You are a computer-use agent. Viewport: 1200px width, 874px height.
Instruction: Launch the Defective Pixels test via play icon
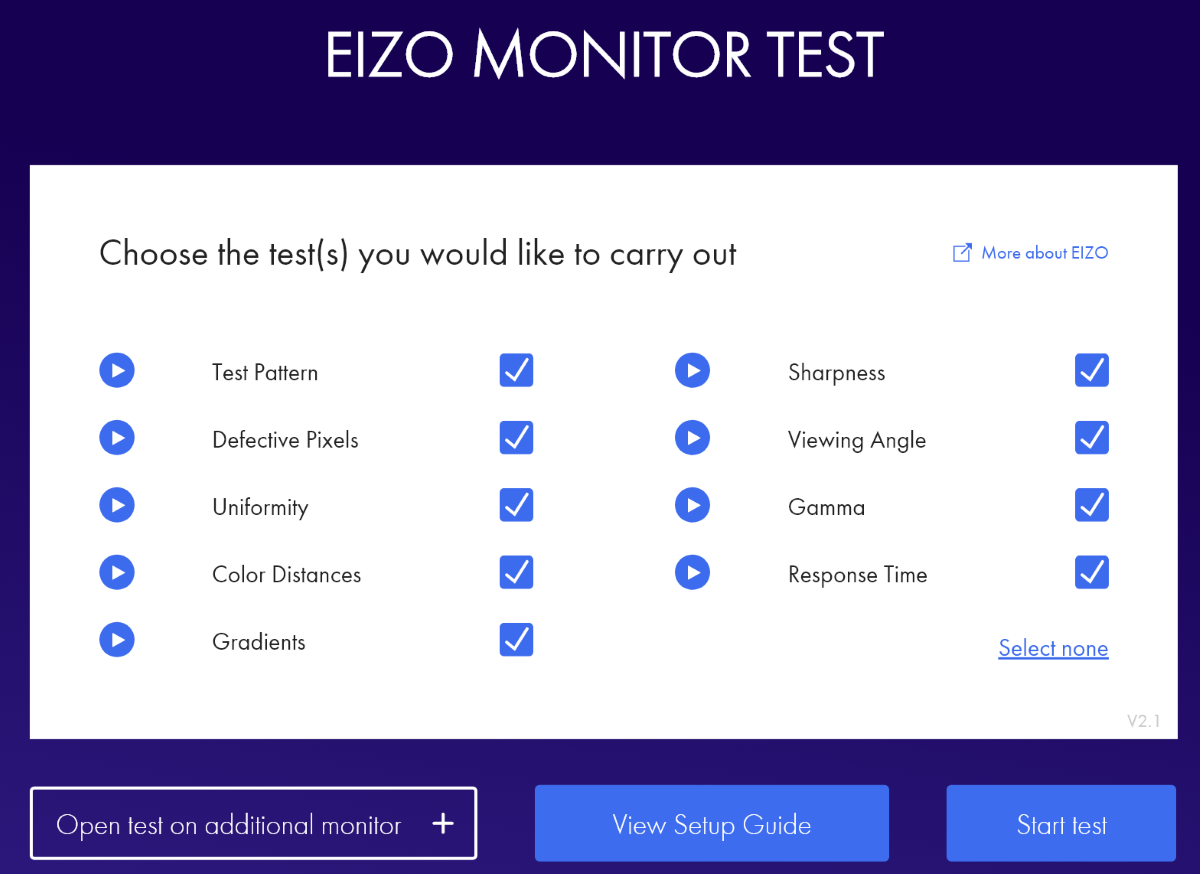[117, 438]
